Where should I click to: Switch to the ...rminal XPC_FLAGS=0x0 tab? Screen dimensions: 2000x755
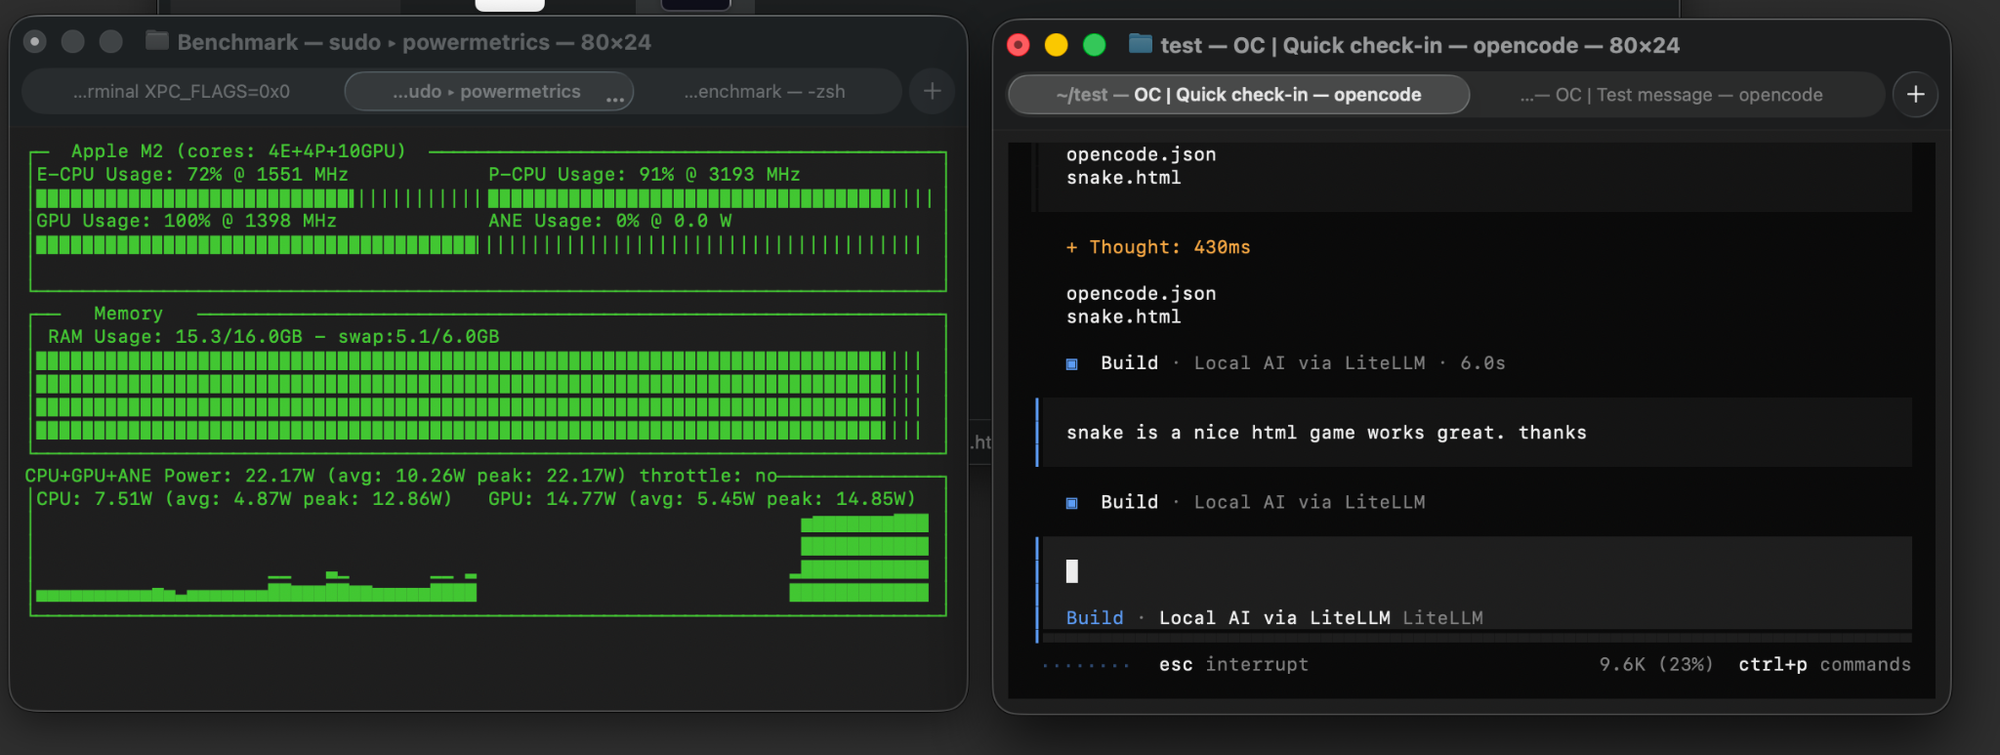tap(181, 92)
